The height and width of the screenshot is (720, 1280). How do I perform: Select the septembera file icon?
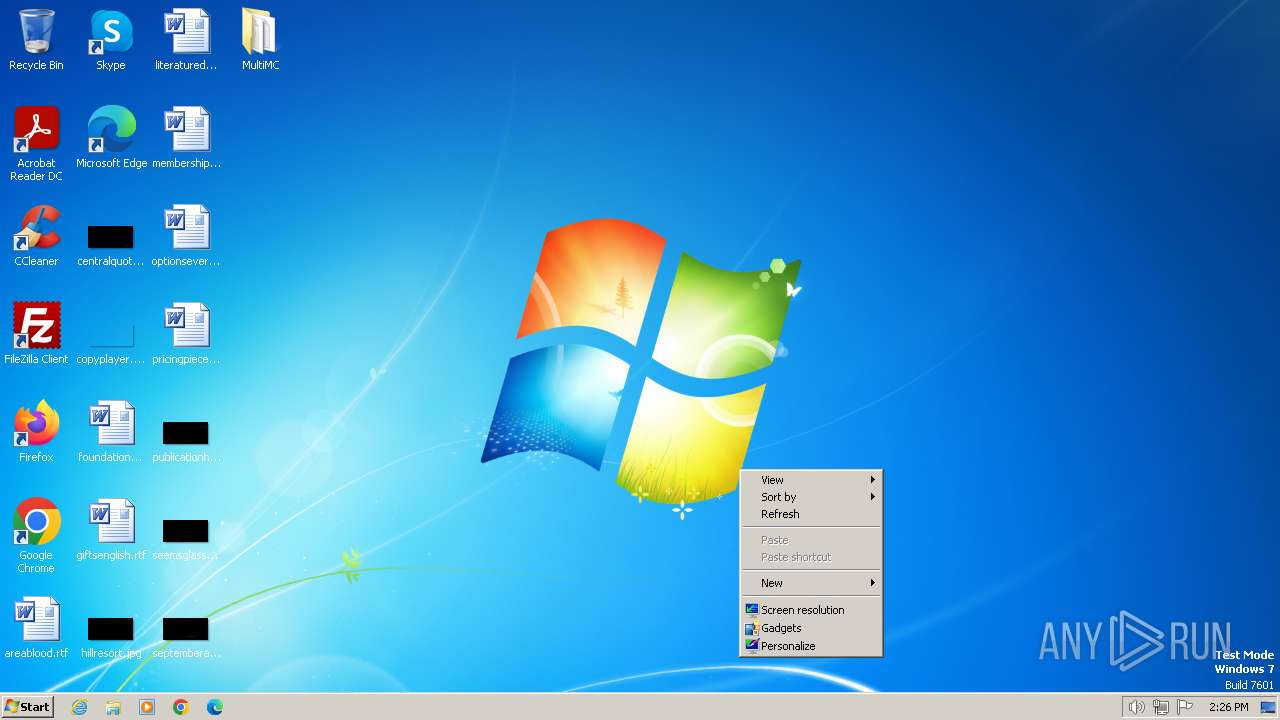[x=186, y=638]
